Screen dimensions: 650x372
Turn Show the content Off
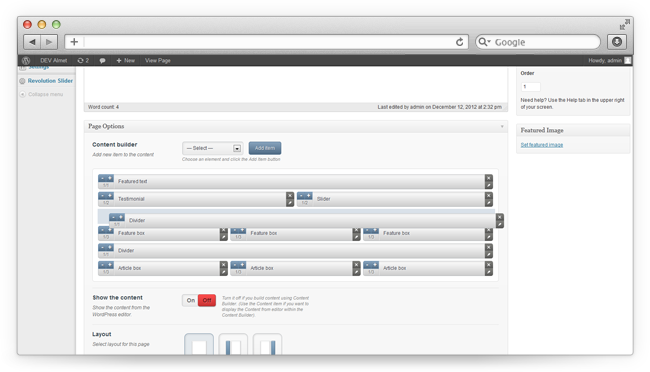click(207, 300)
